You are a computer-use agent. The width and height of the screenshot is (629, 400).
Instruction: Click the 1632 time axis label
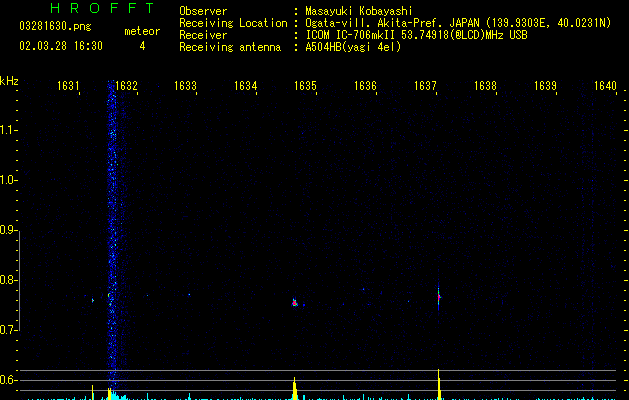(x=126, y=86)
